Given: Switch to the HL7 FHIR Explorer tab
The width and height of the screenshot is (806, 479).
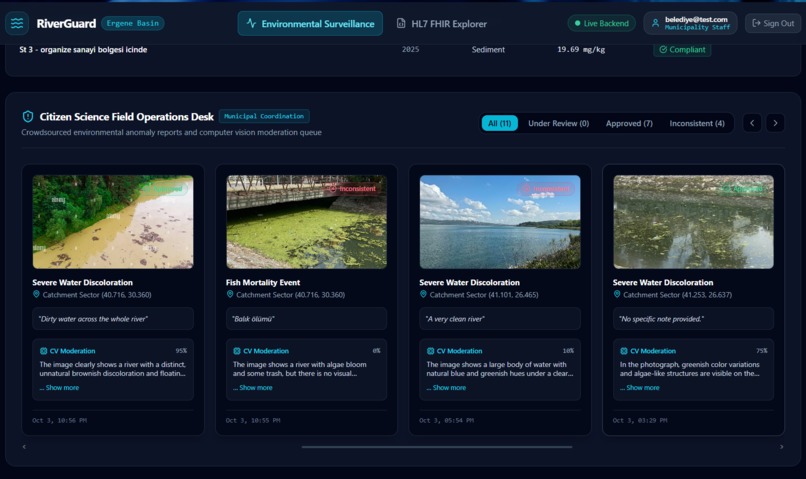Looking at the screenshot, I should [442, 24].
